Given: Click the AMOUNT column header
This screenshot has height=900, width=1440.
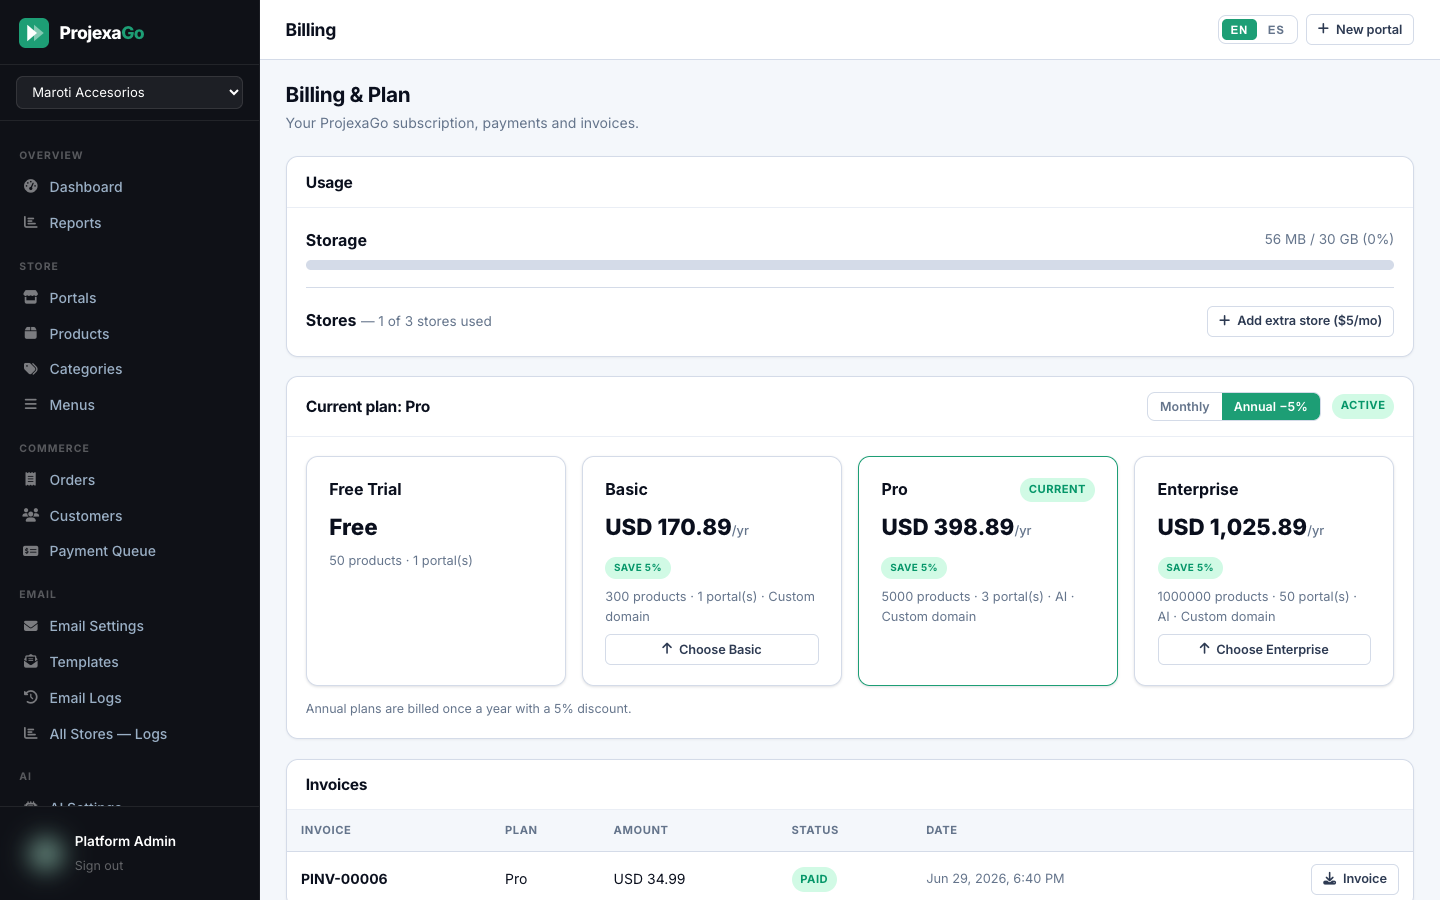Looking at the screenshot, I should point(640,830).
